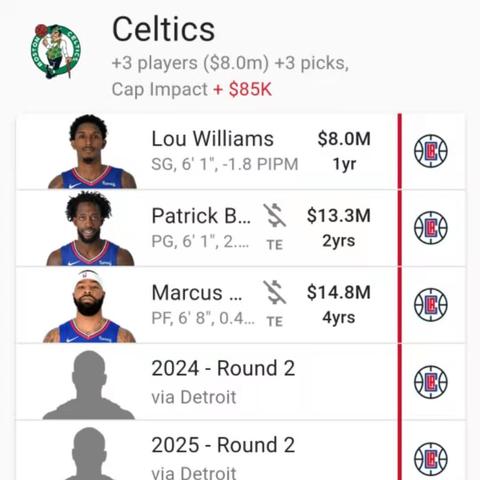Click the $8.0M 1yr salary for Lou Williams

(x=344, y=151)
